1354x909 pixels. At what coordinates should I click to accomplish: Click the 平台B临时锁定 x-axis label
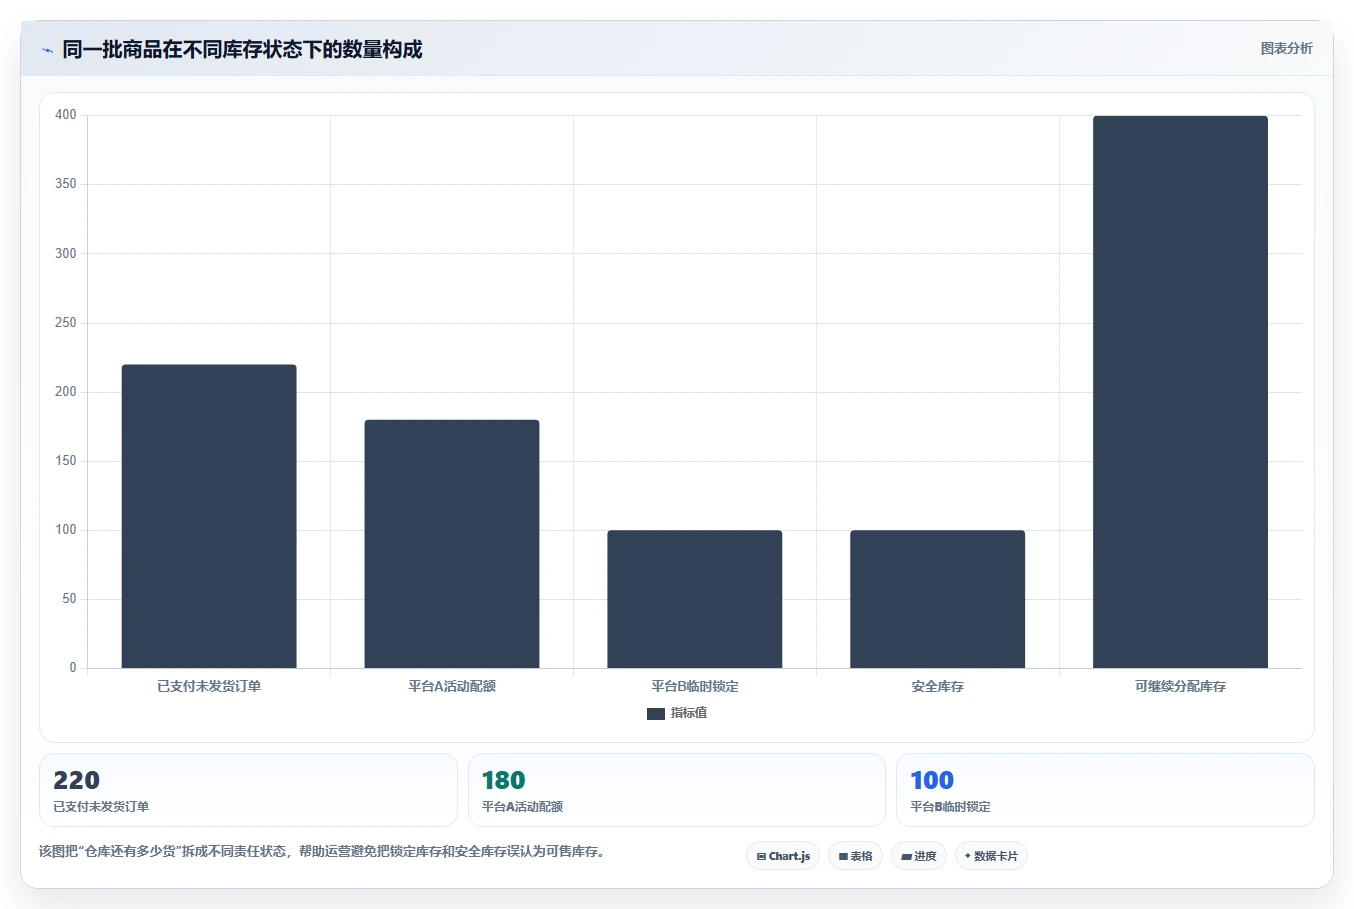[695, 686]
